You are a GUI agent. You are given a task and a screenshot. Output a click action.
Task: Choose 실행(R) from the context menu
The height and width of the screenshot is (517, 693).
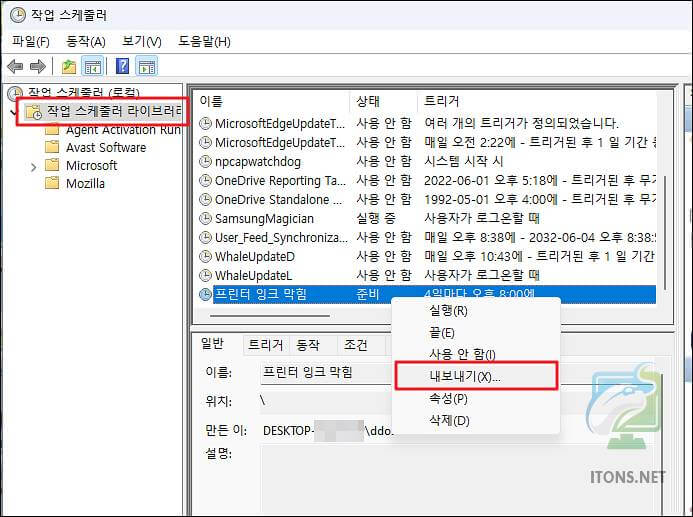coord(476,311)
